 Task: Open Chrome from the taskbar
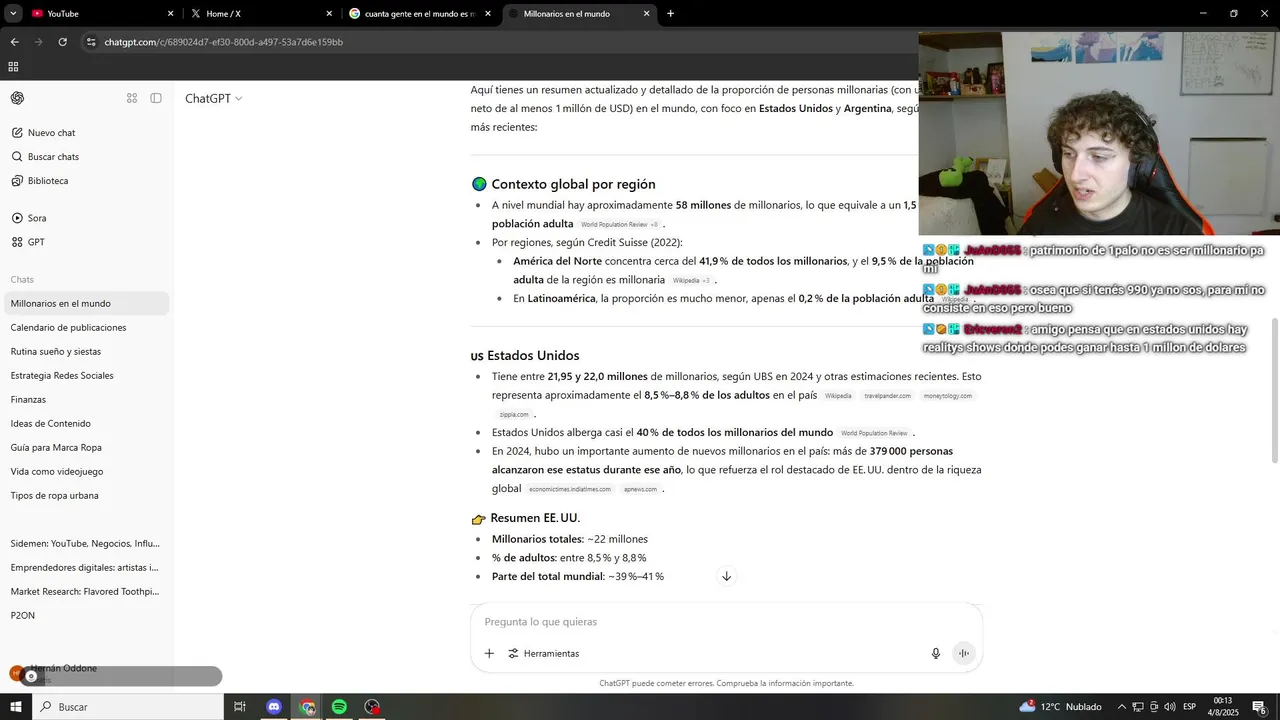(x=307, y=707)
